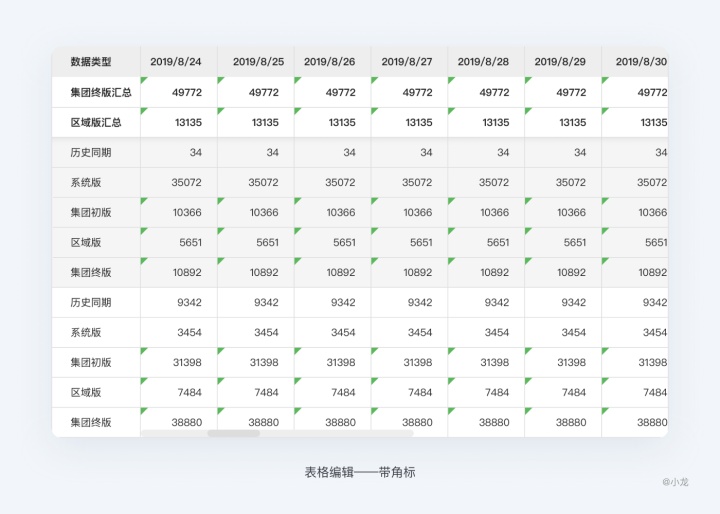Viewport: 720px width, 514px height.
Task: Click the 3454 cell under 2019/8/29
Action: [x=563, y=333]
